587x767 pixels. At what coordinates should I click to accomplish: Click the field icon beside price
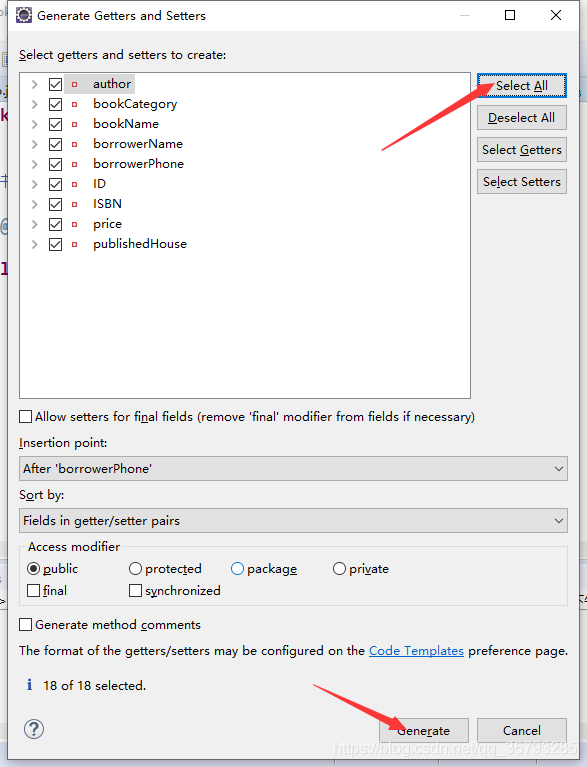pos(74,224)
